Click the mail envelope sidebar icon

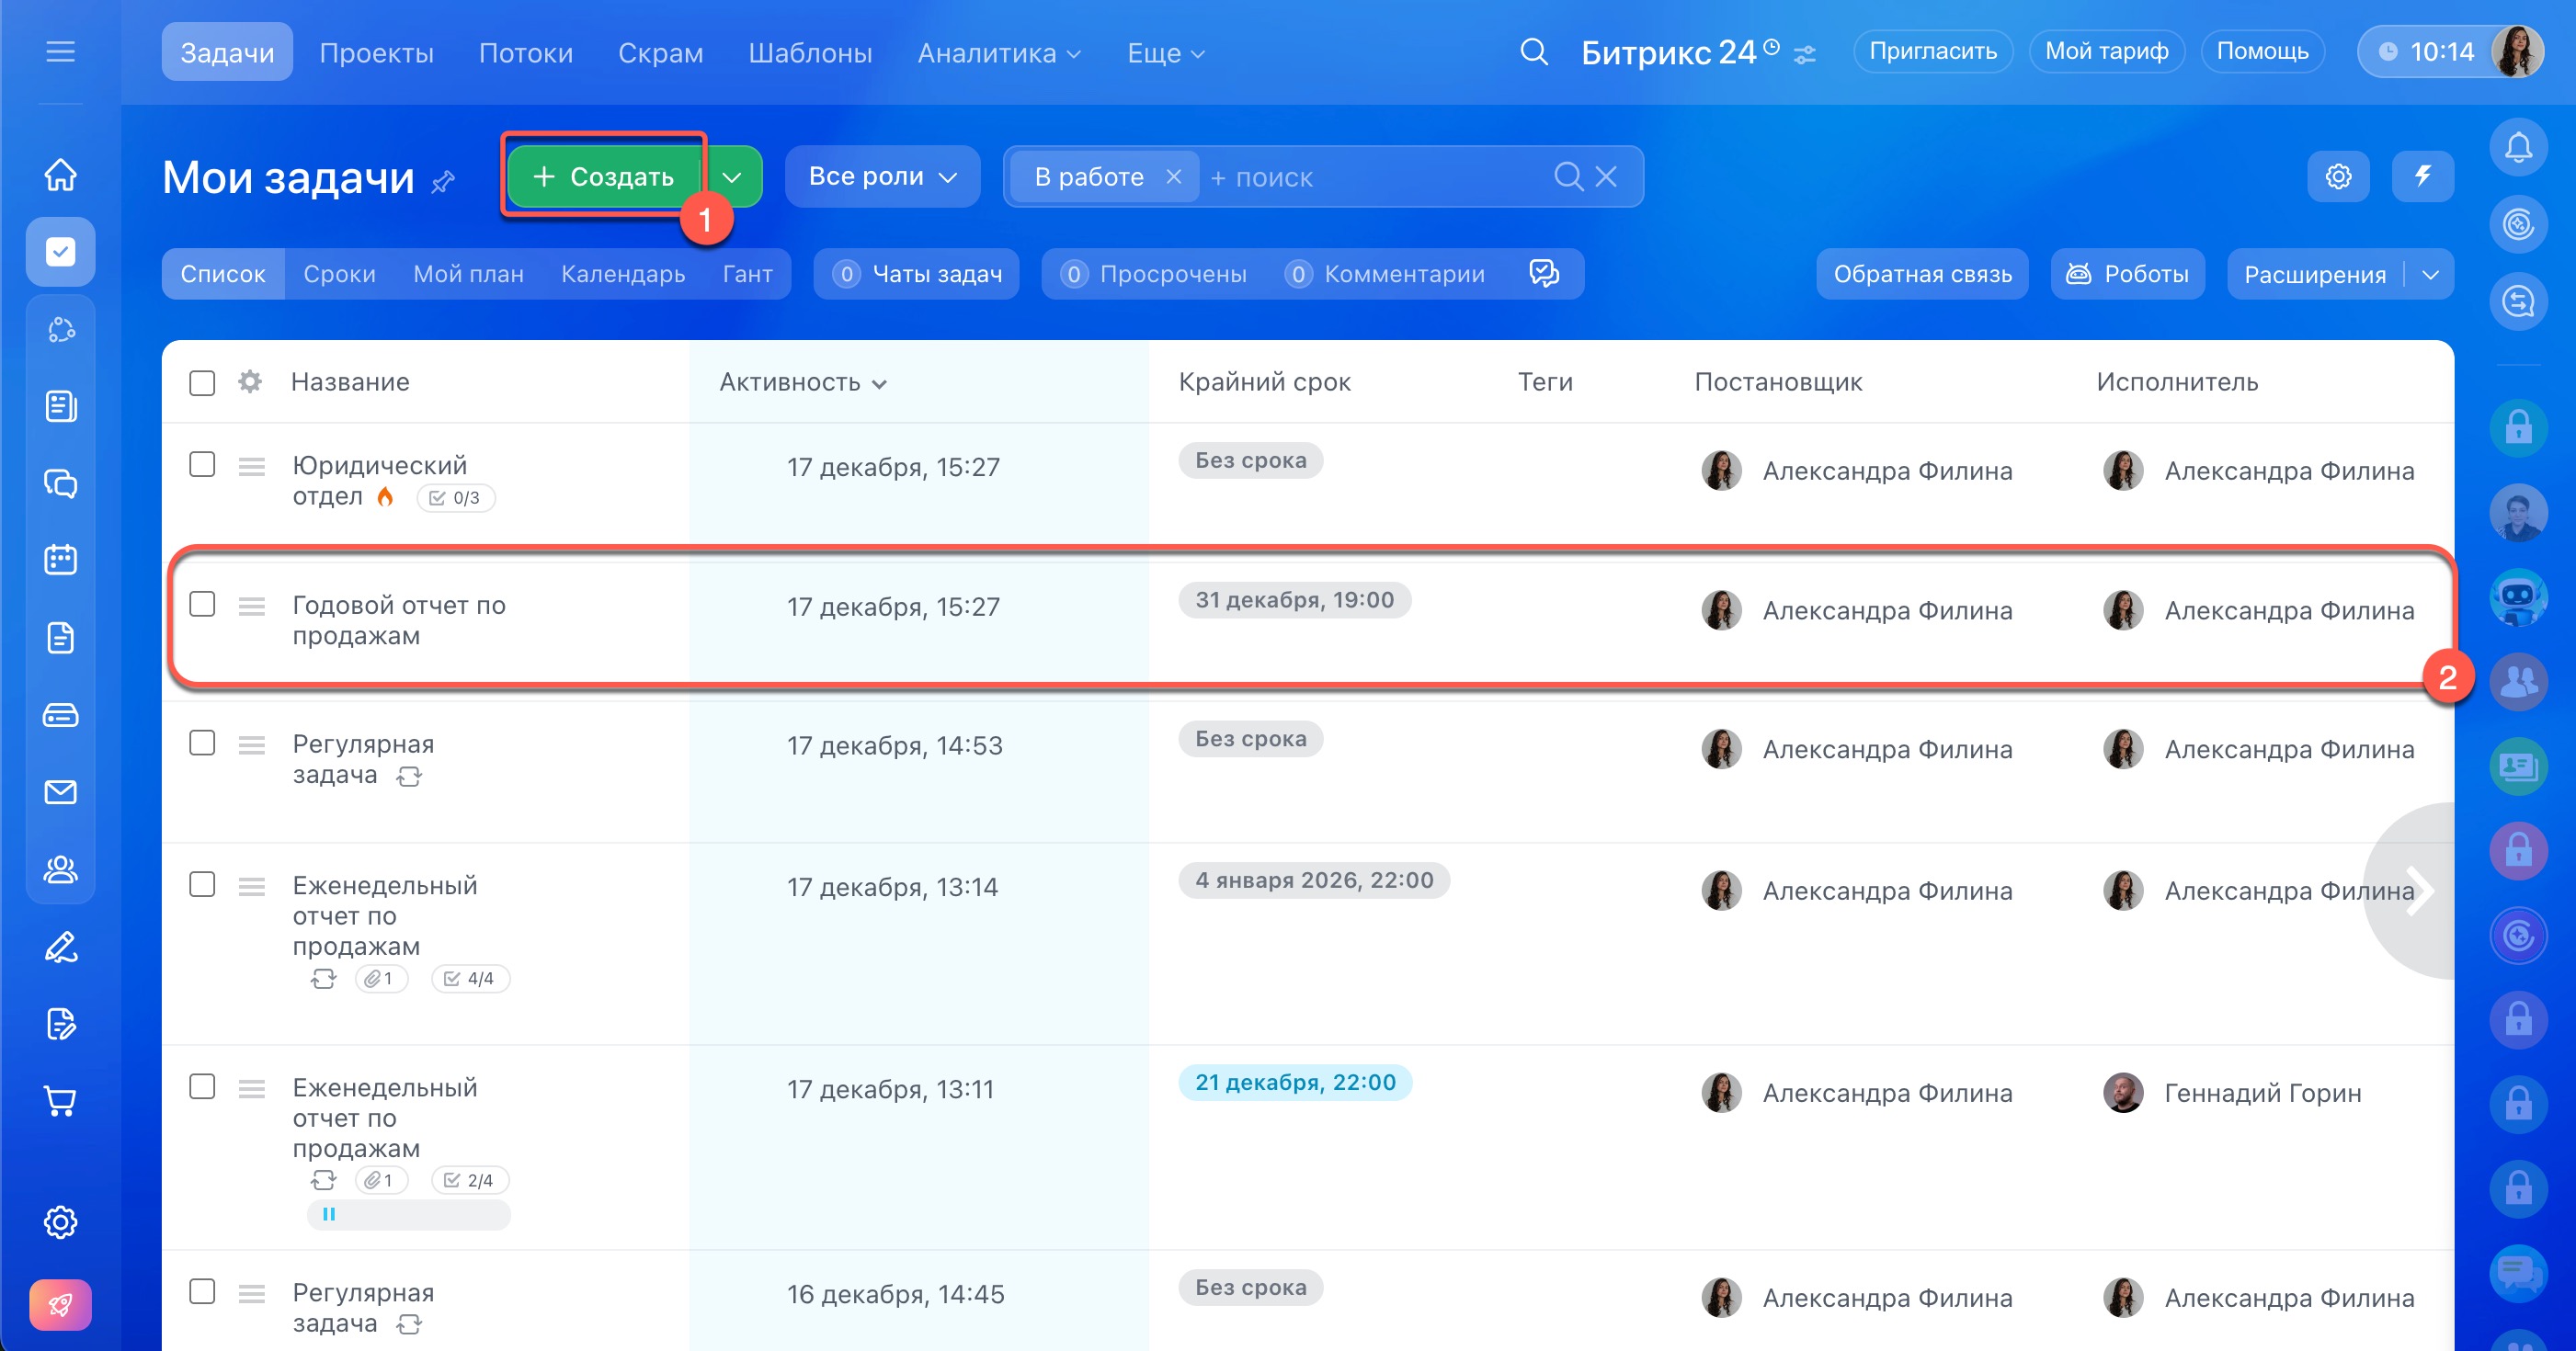point(61,793)
